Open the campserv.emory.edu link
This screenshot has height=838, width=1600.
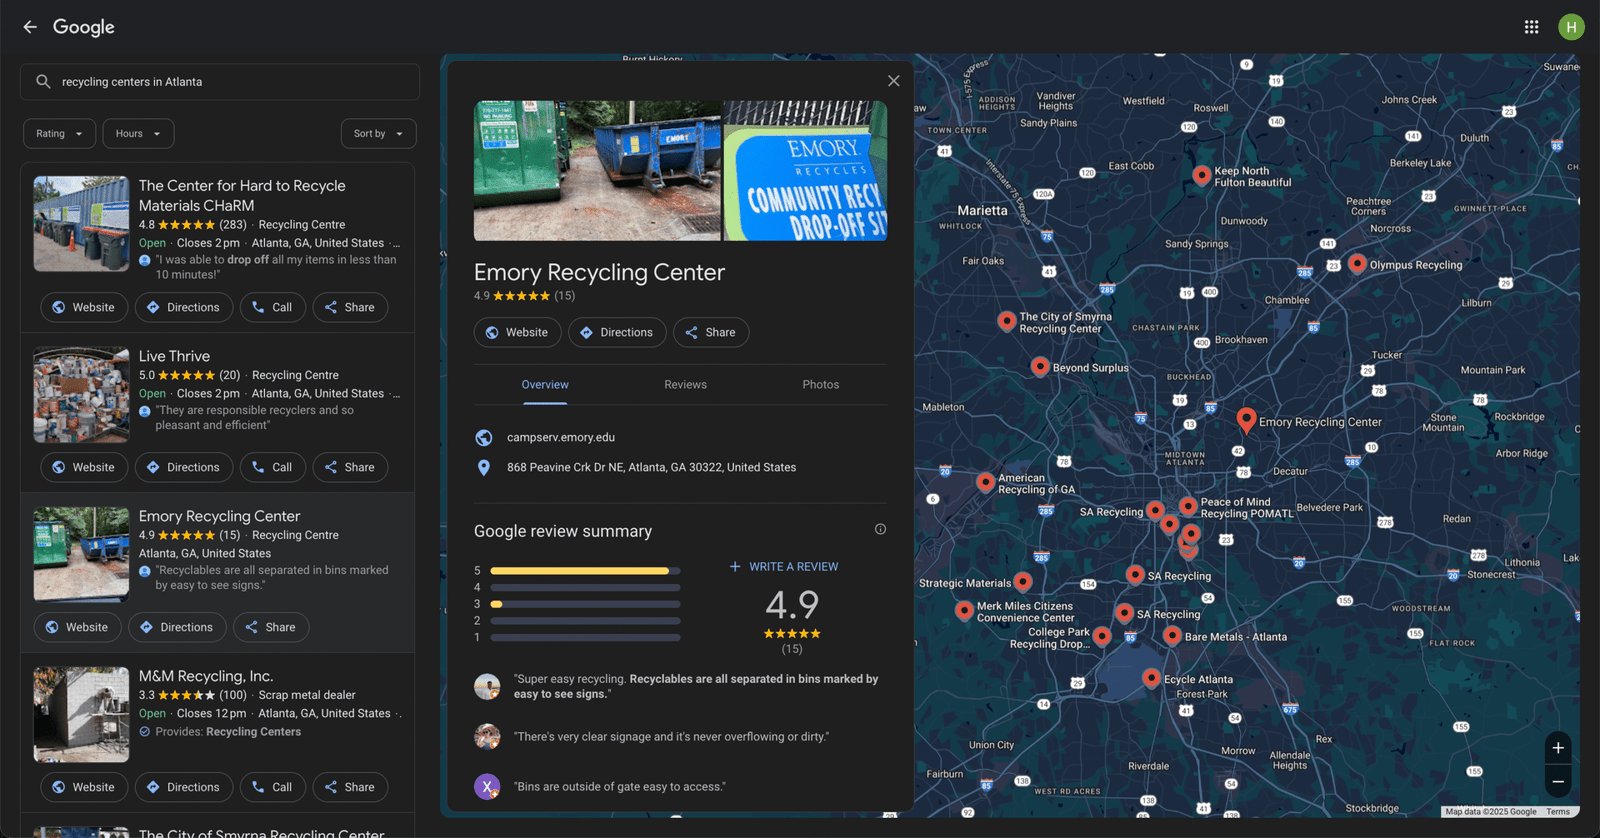point(561,437)
